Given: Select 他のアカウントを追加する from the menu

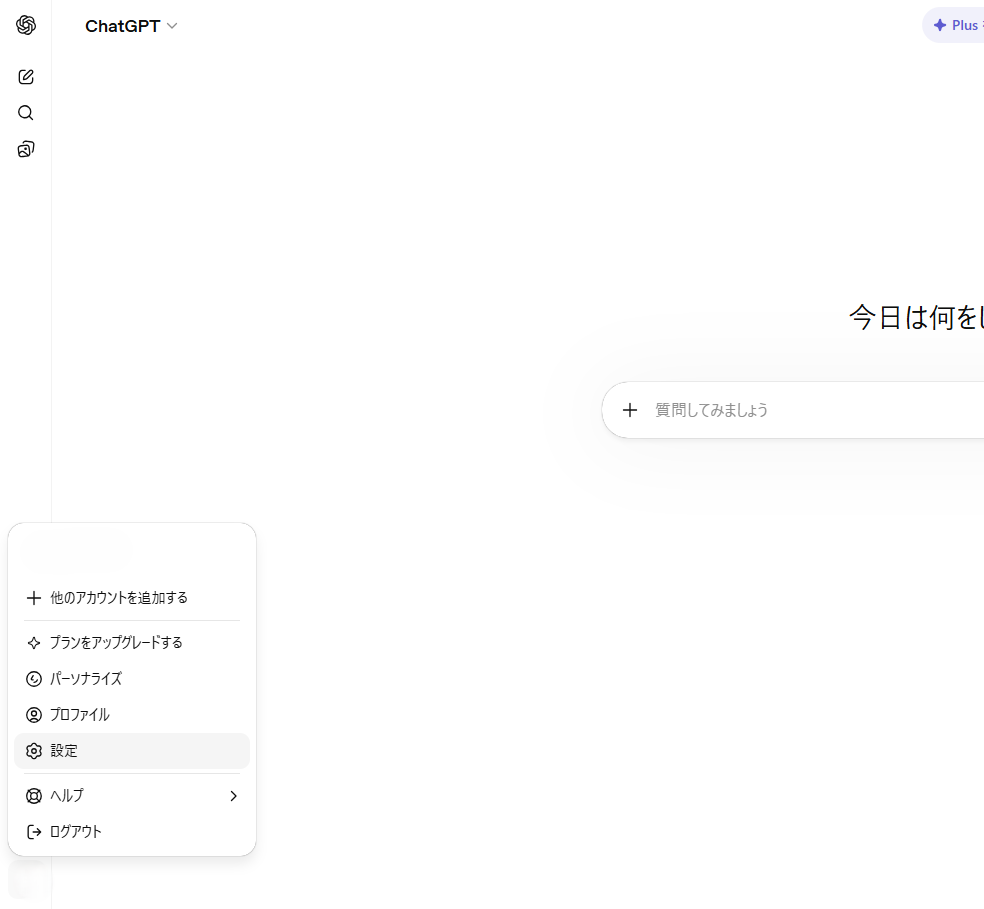Looking at the screenshot, I should click(x=119, y=598).
